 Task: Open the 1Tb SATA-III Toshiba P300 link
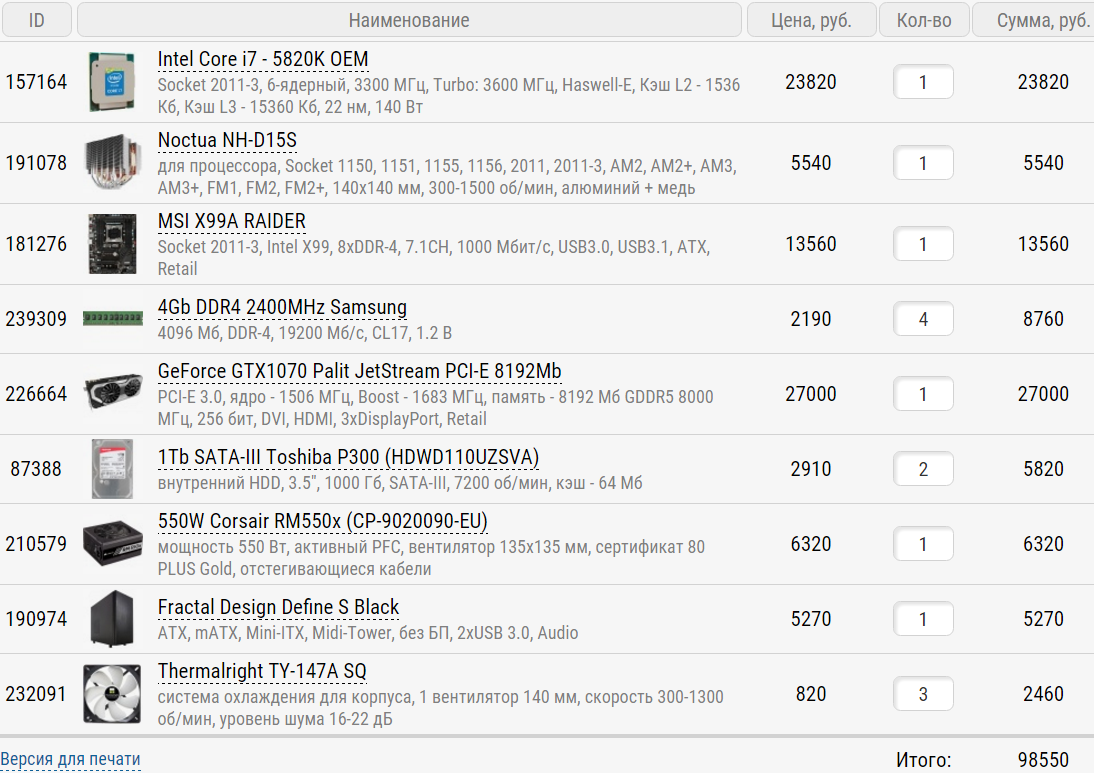pyautogui.click(x=348, y=458)
